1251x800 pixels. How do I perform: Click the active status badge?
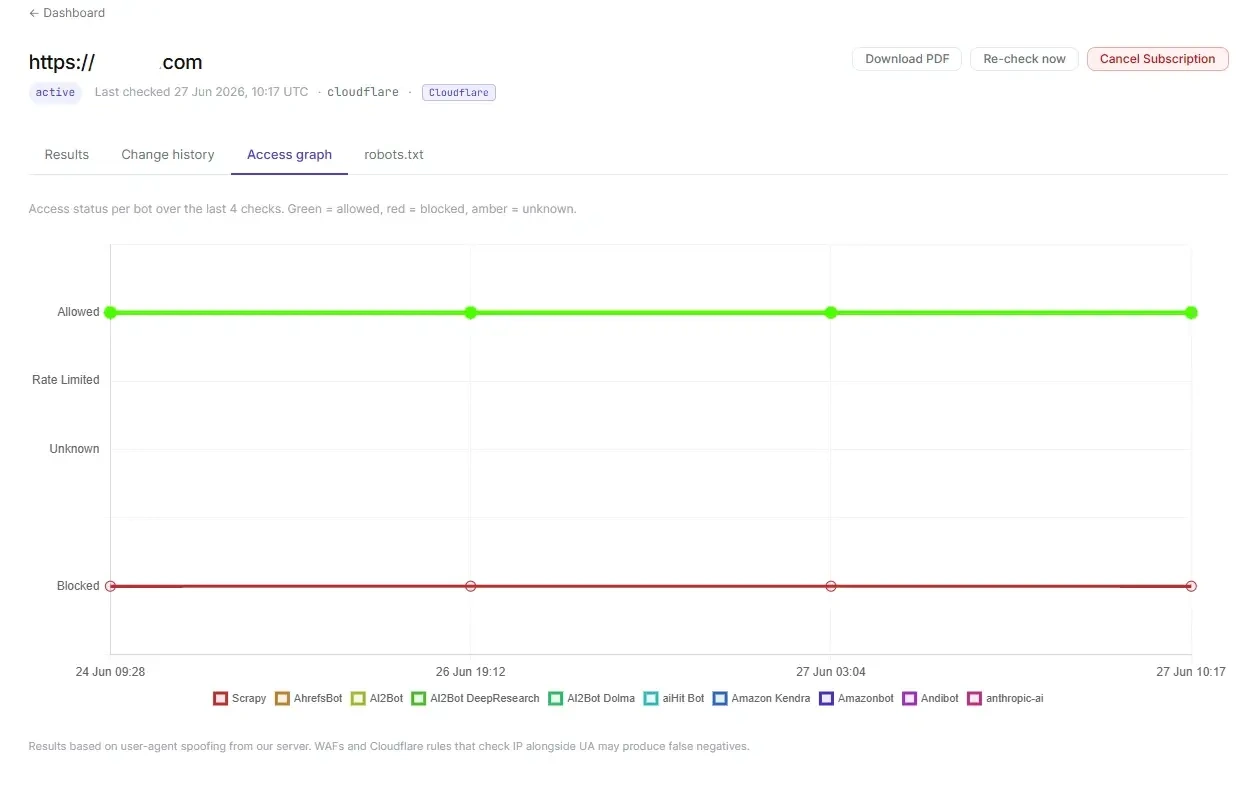(55, 92)
